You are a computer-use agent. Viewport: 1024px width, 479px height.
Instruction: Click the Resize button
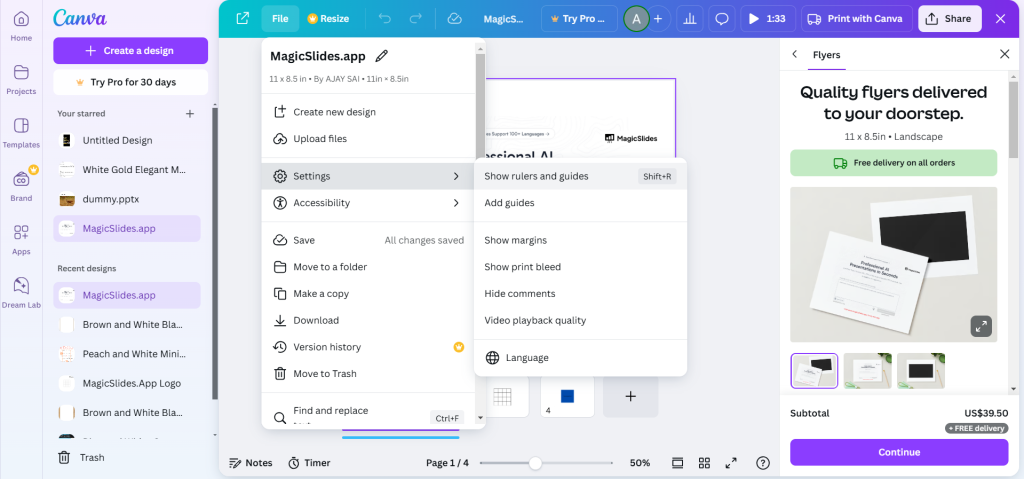(328, 19)
